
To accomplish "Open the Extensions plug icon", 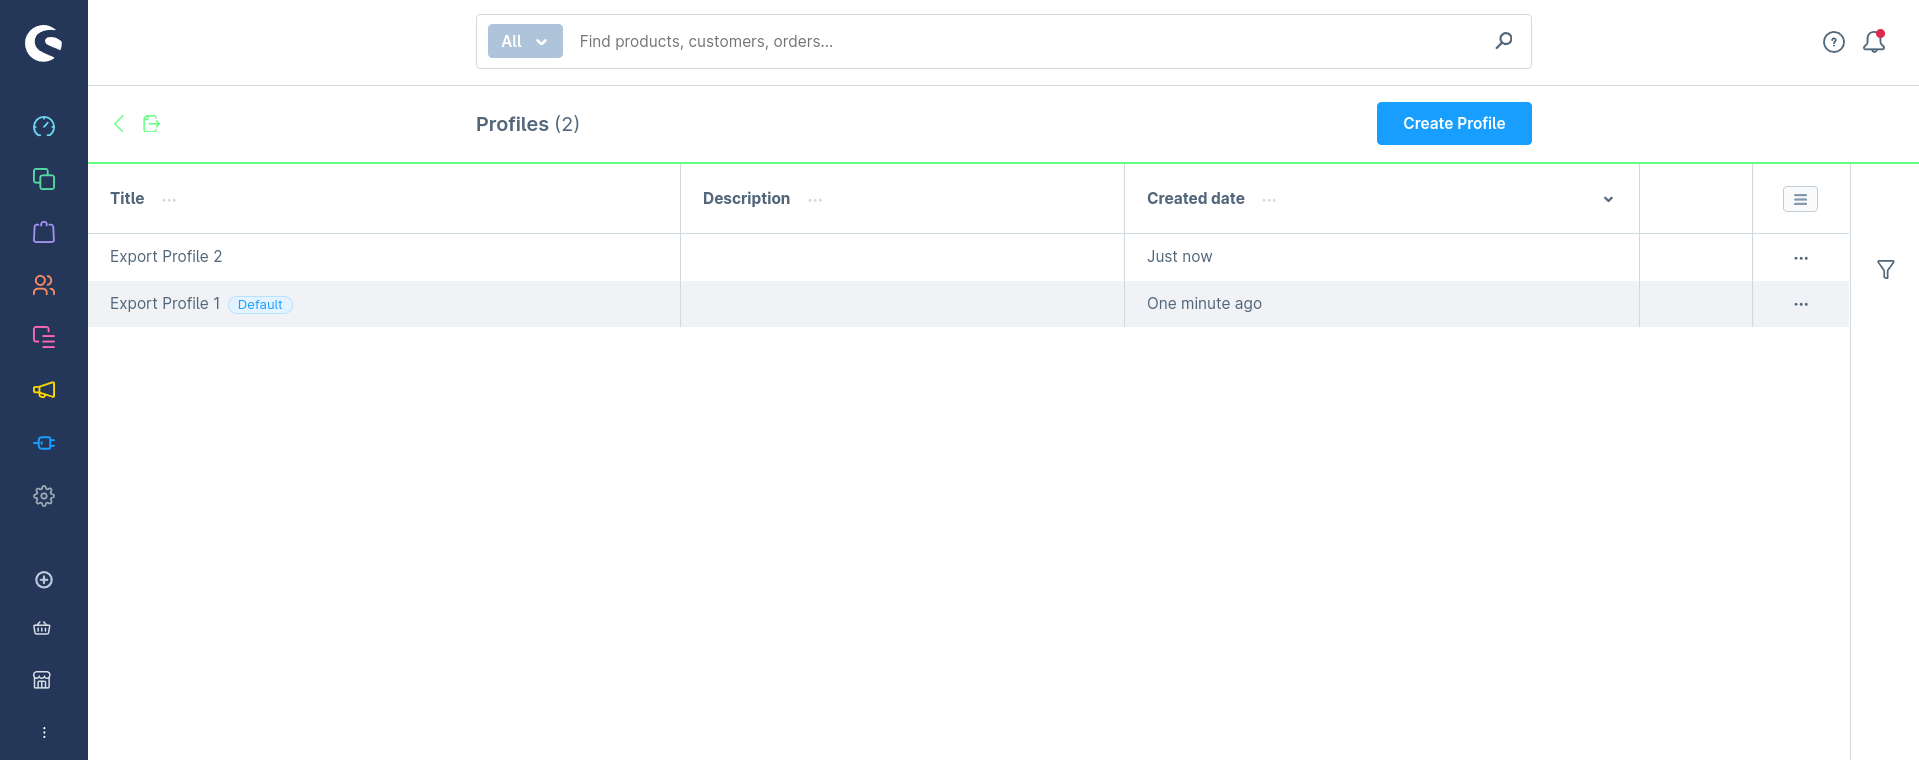I will point(44,443).
